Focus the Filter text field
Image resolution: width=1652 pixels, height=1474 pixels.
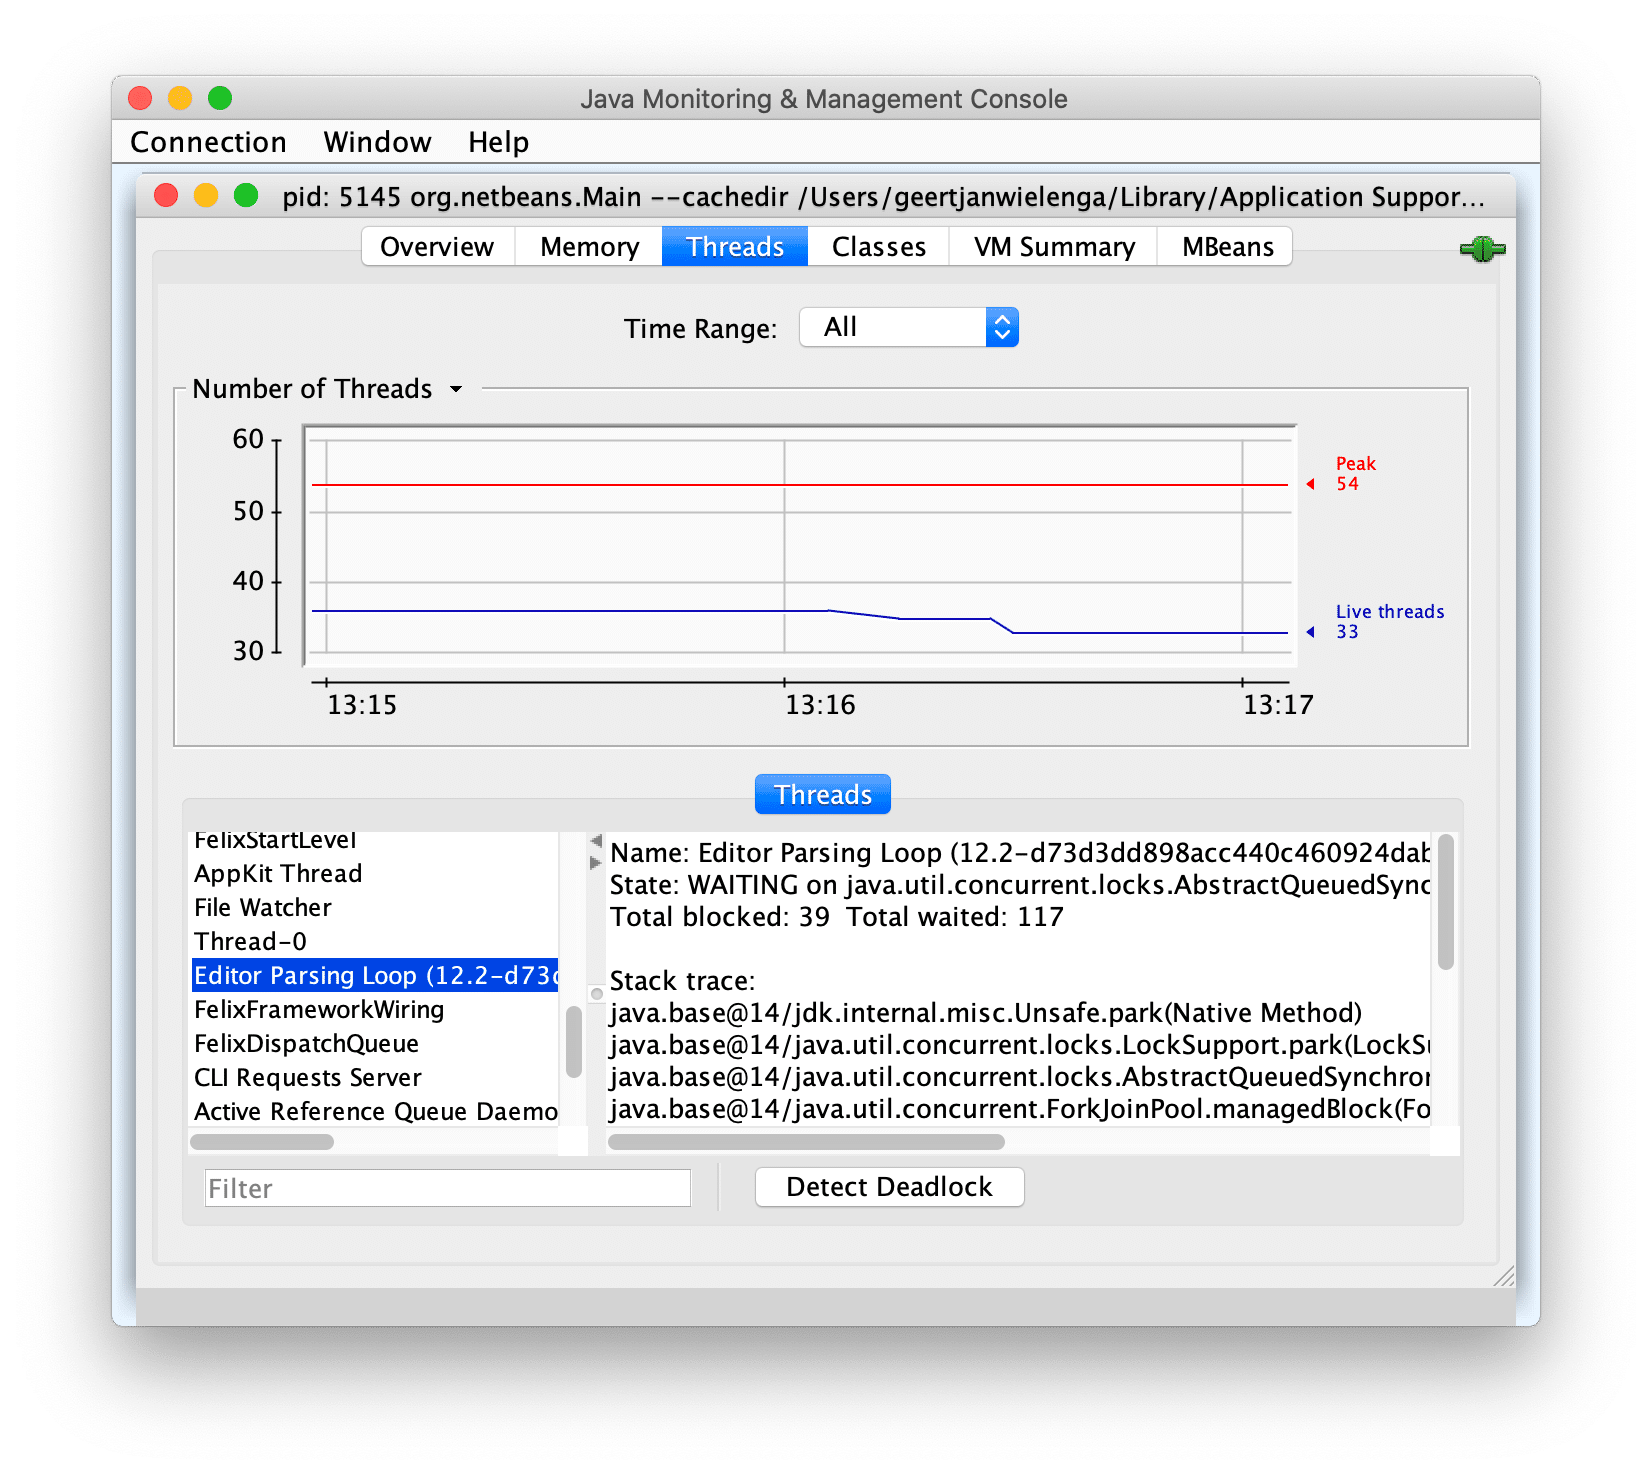[x=447, y=1188]
